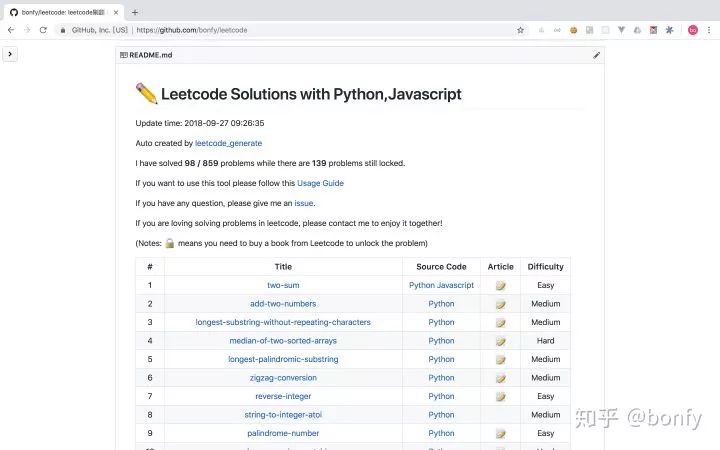
Task: Reload the page with refresh icon
Action: click(43, 30)
